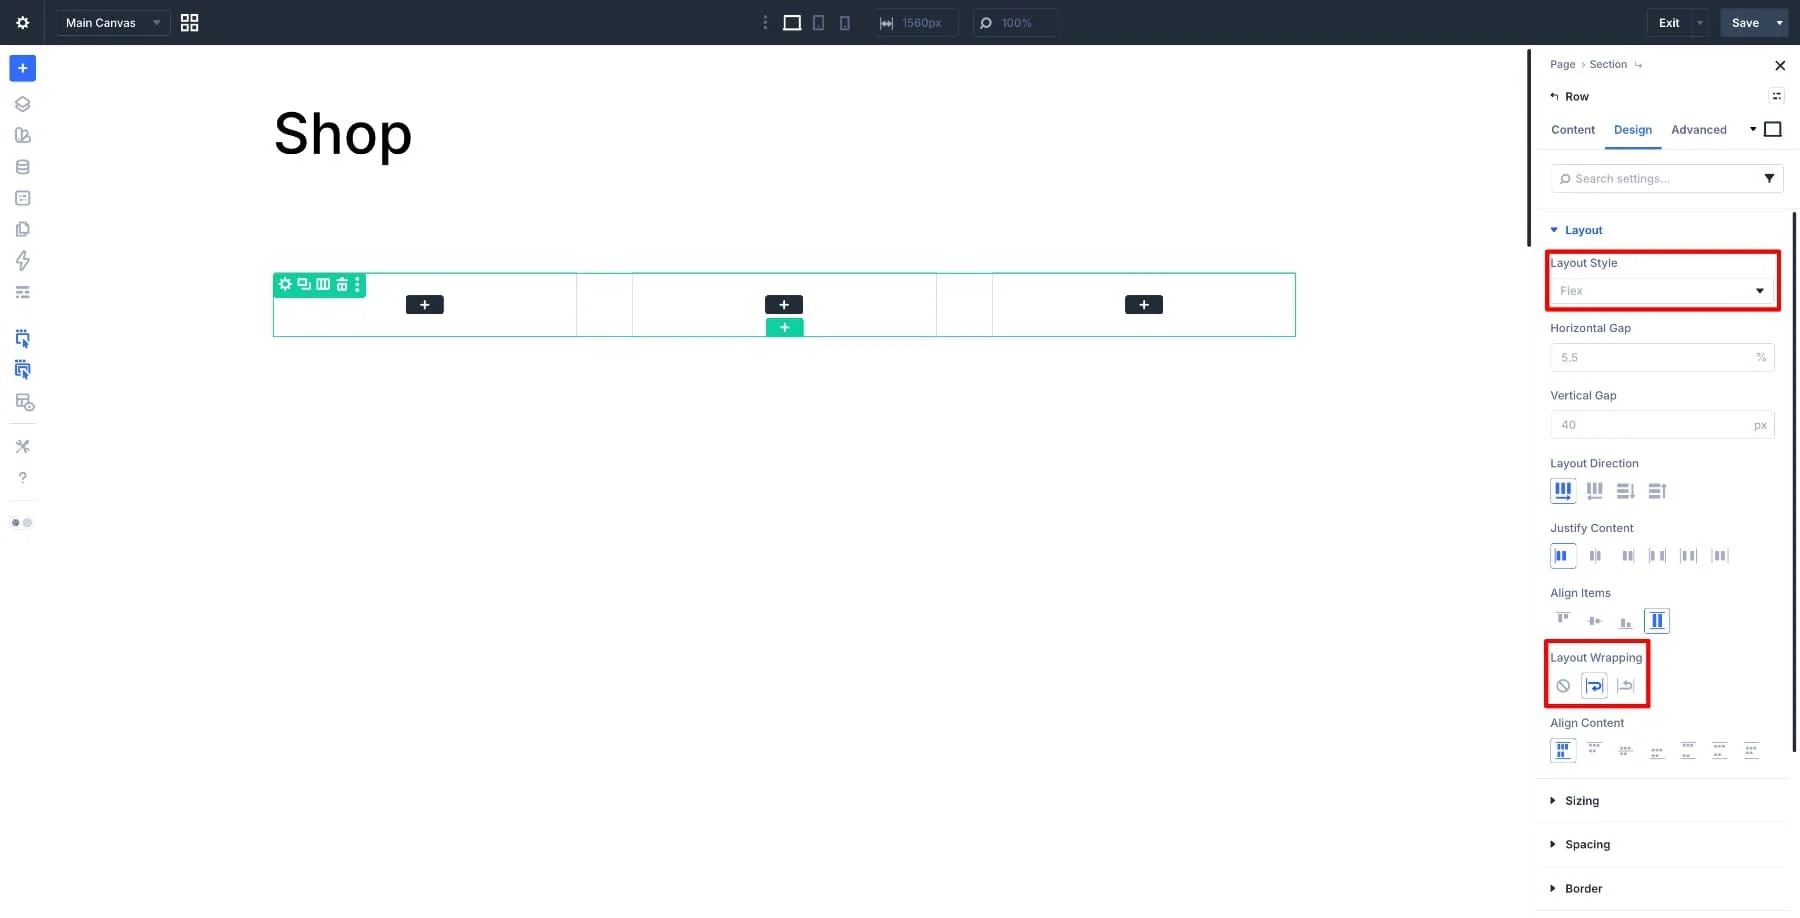Set Align Items to center
The width and height of the screenshot is (1800, 918).
point(1595,621)
